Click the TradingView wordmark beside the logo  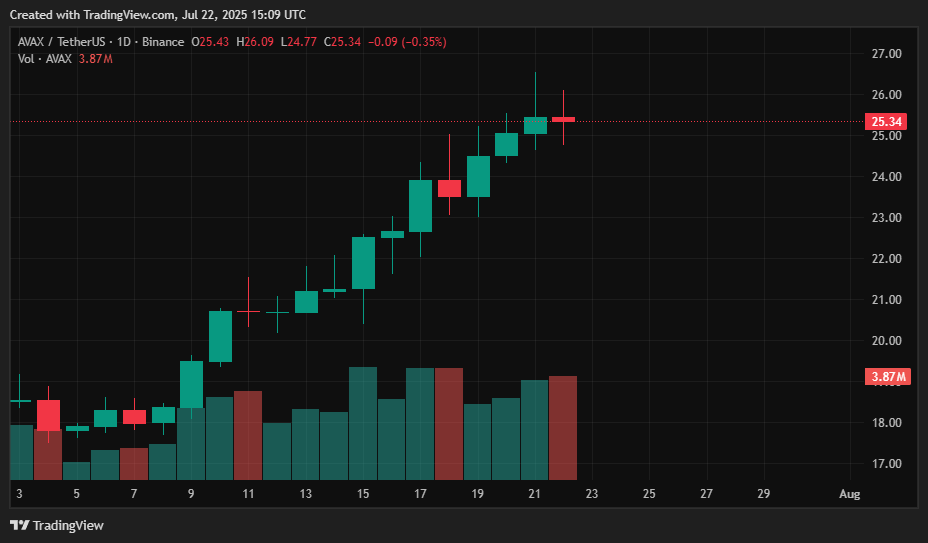click(68, 525)
